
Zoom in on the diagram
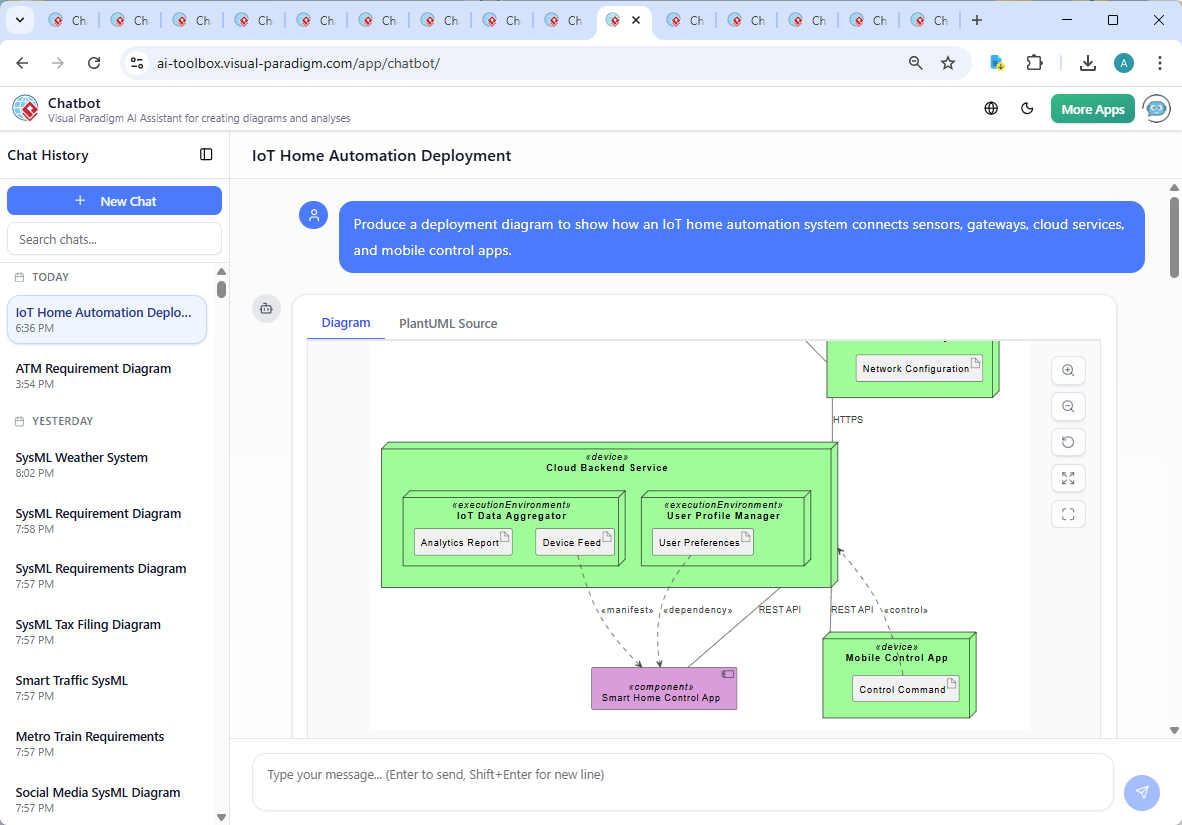(x=1068, y=371)
